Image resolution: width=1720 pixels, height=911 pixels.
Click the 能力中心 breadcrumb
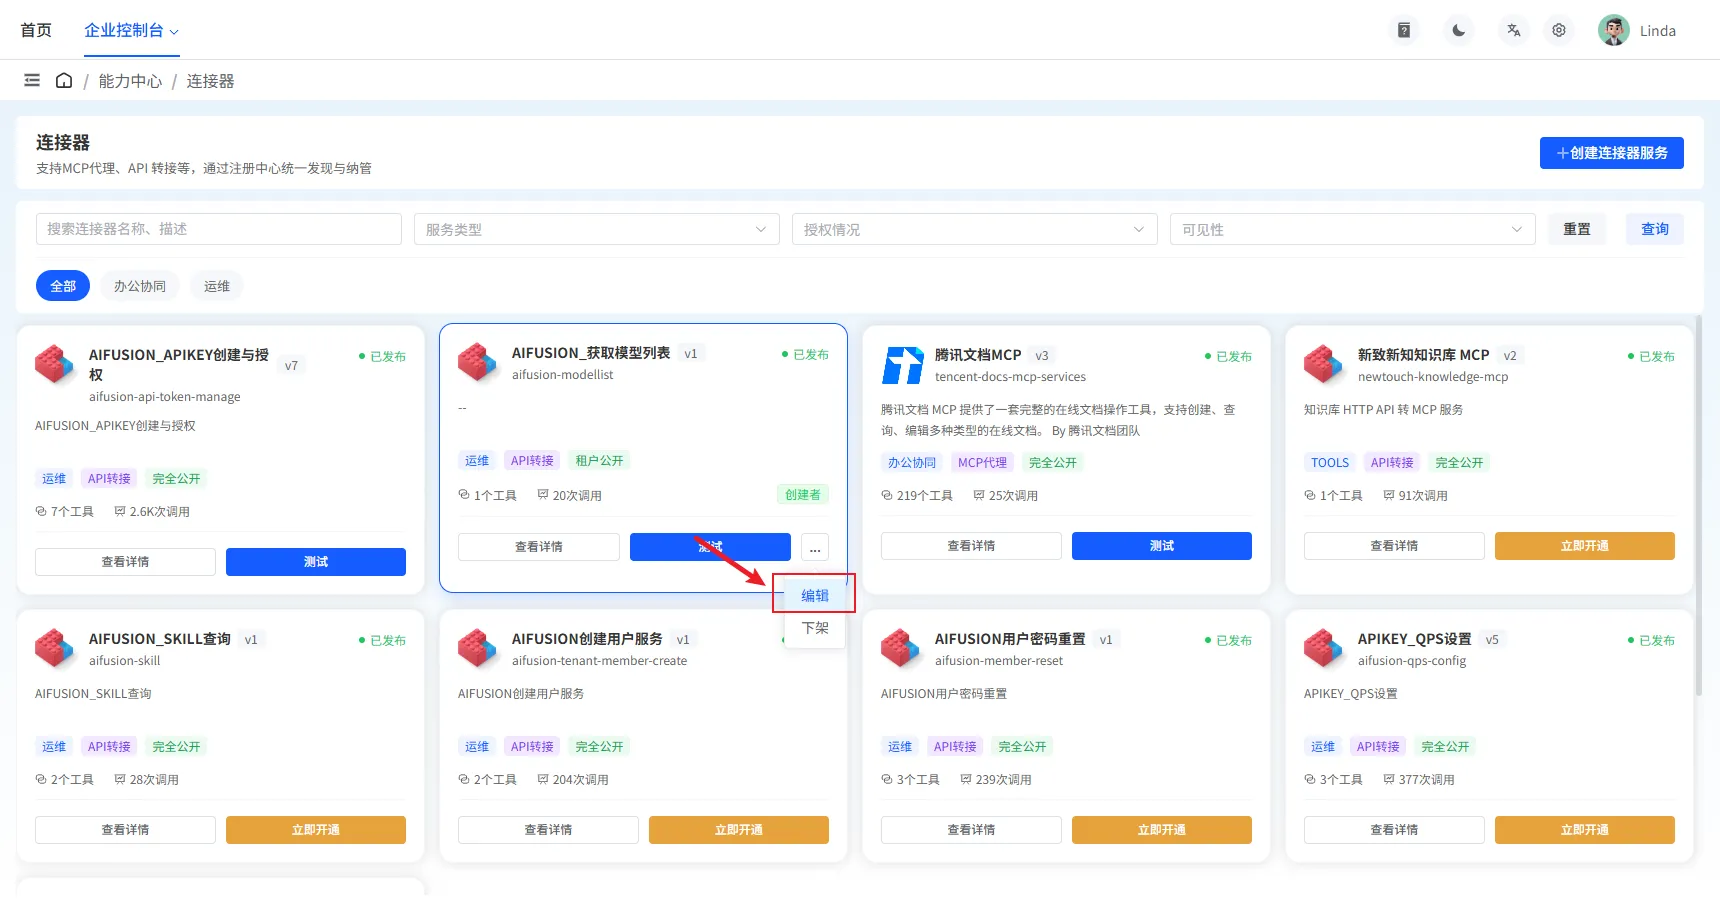(130, 81)
